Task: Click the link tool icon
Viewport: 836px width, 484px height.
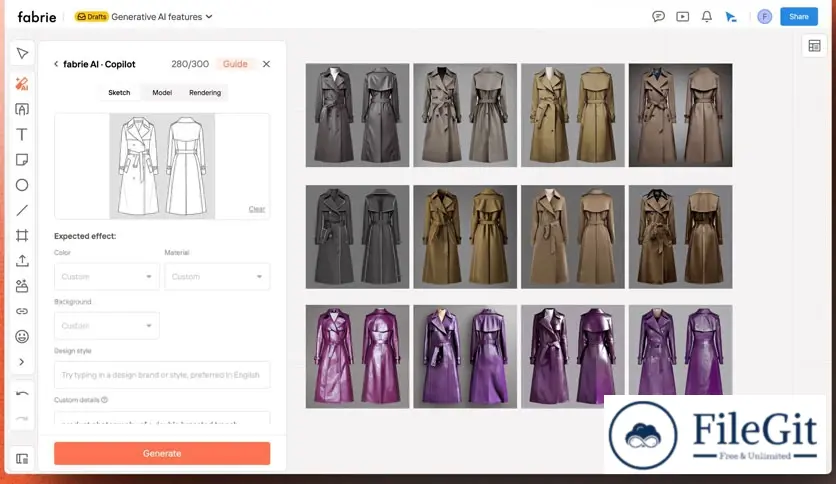Action: click(x=22, y=311)
